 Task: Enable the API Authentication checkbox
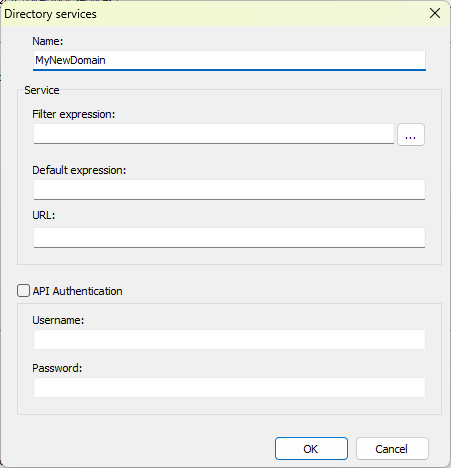(23, 291)
